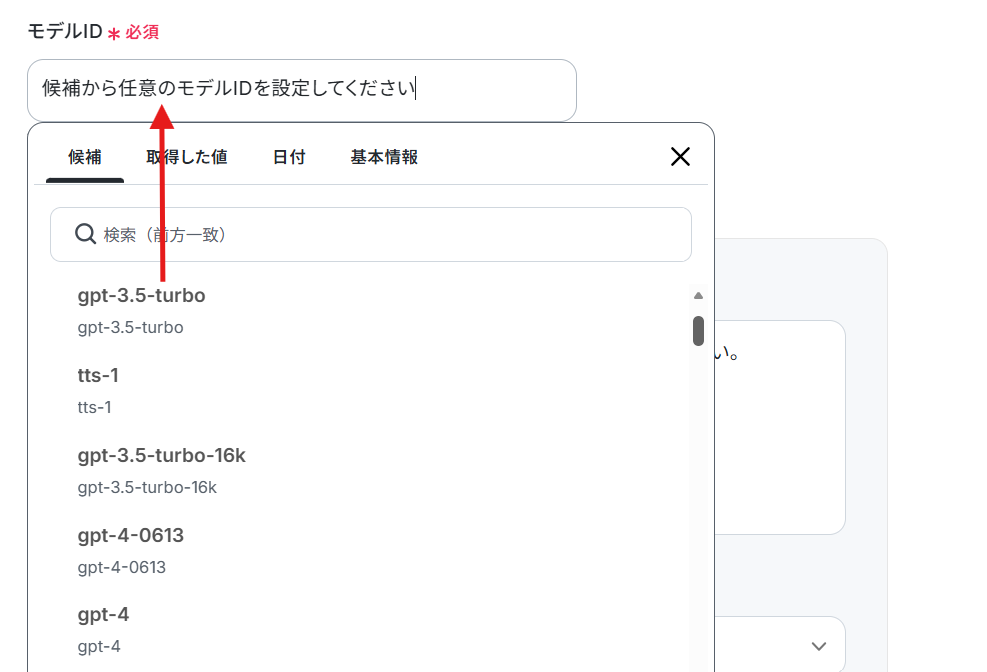Screen dimensions: 987x672
Task: Click the candidate list scrollbar thumb
Action: coord(698,331)
